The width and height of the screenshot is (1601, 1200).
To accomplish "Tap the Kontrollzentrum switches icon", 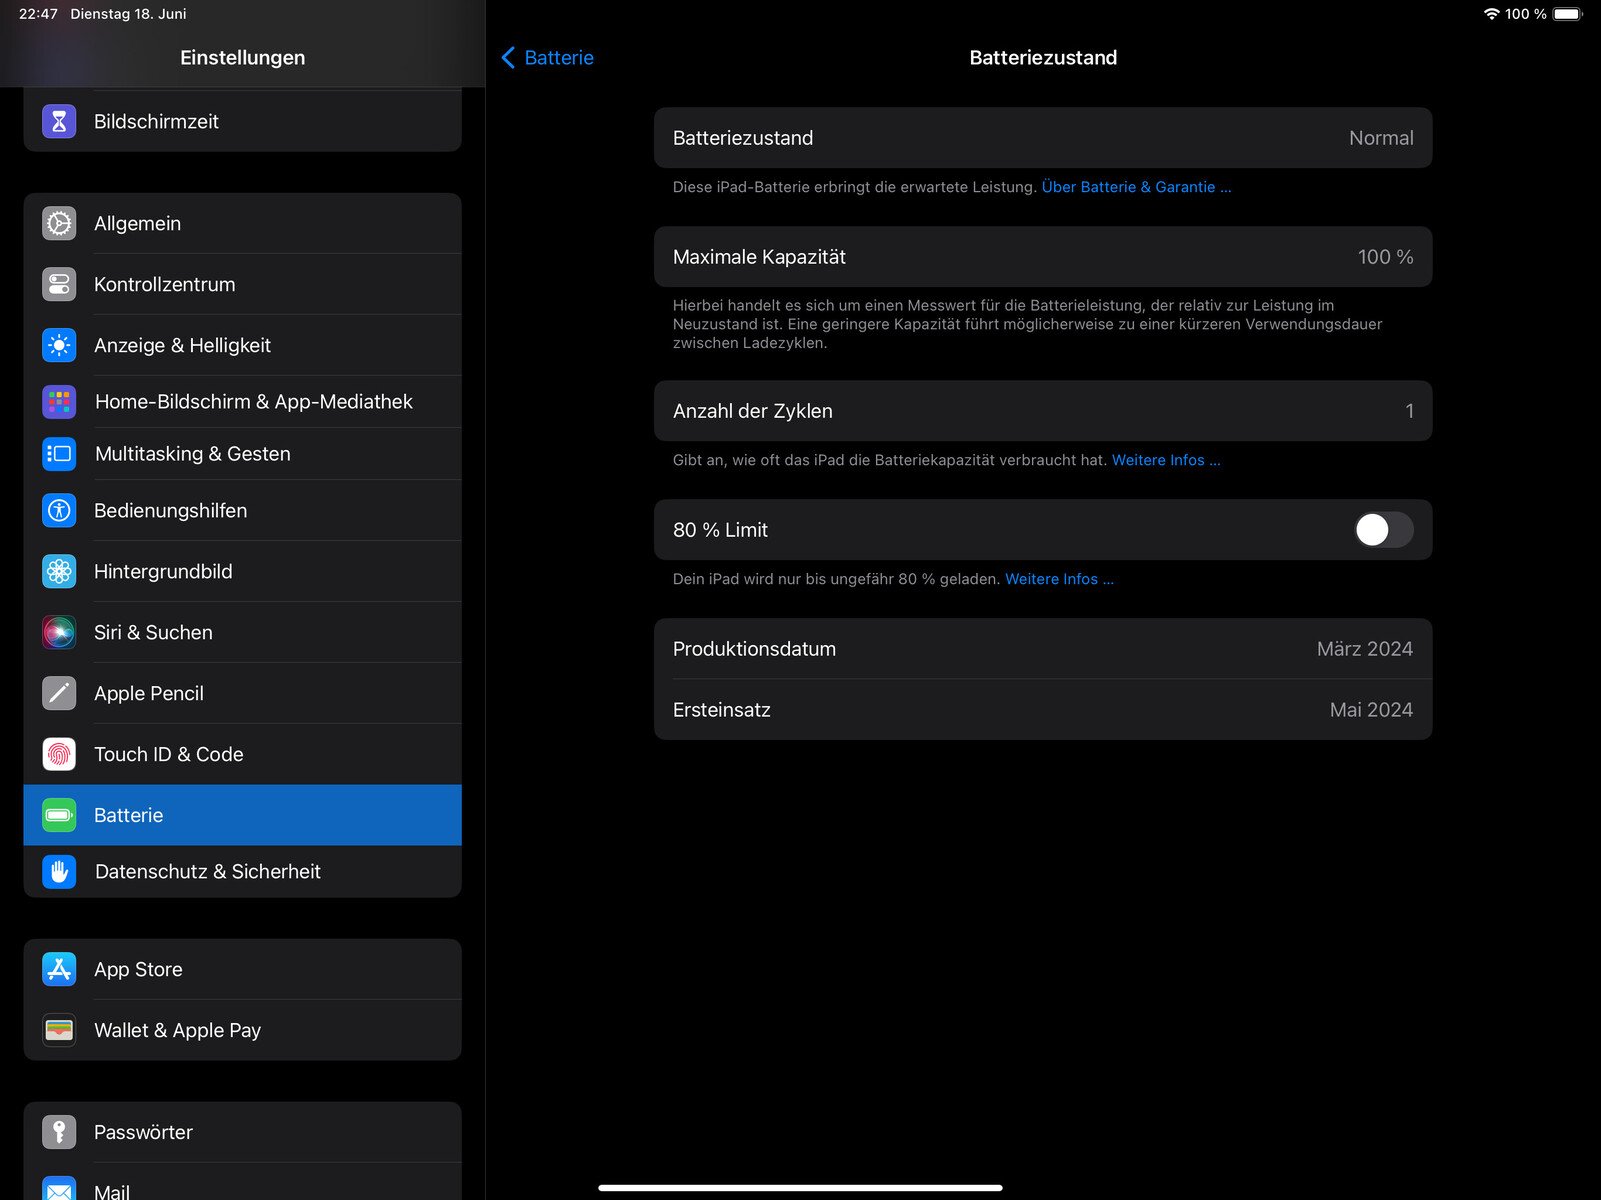I will [x=59, y=284].
